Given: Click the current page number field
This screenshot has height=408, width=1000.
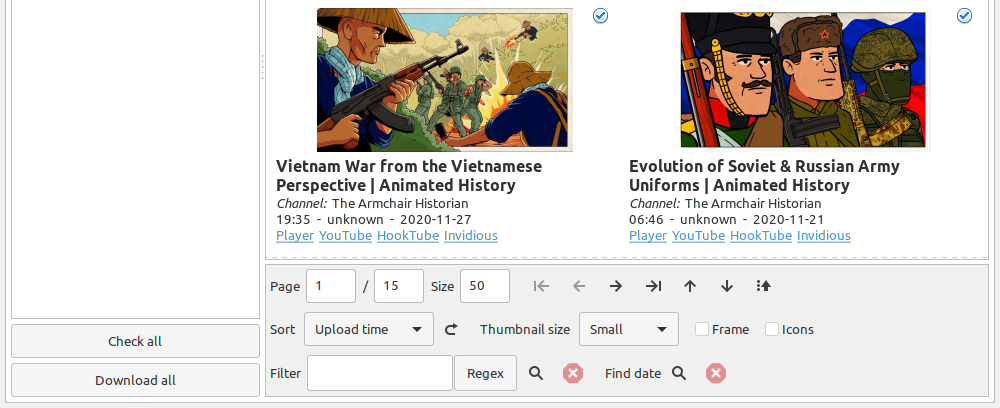Looking at the screenshot, I should (x=331, y=286).
